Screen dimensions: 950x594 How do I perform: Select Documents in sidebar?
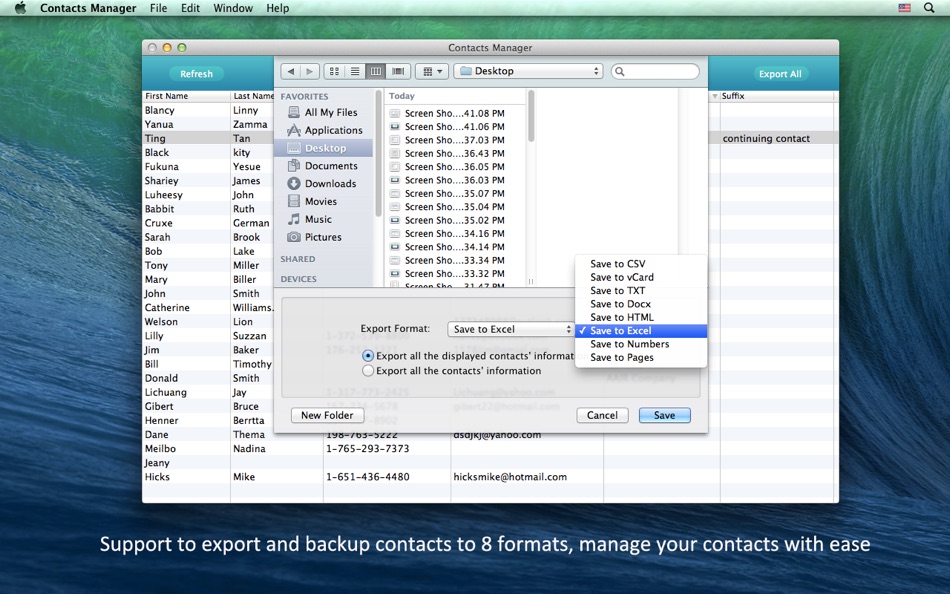tap(324, 165)
